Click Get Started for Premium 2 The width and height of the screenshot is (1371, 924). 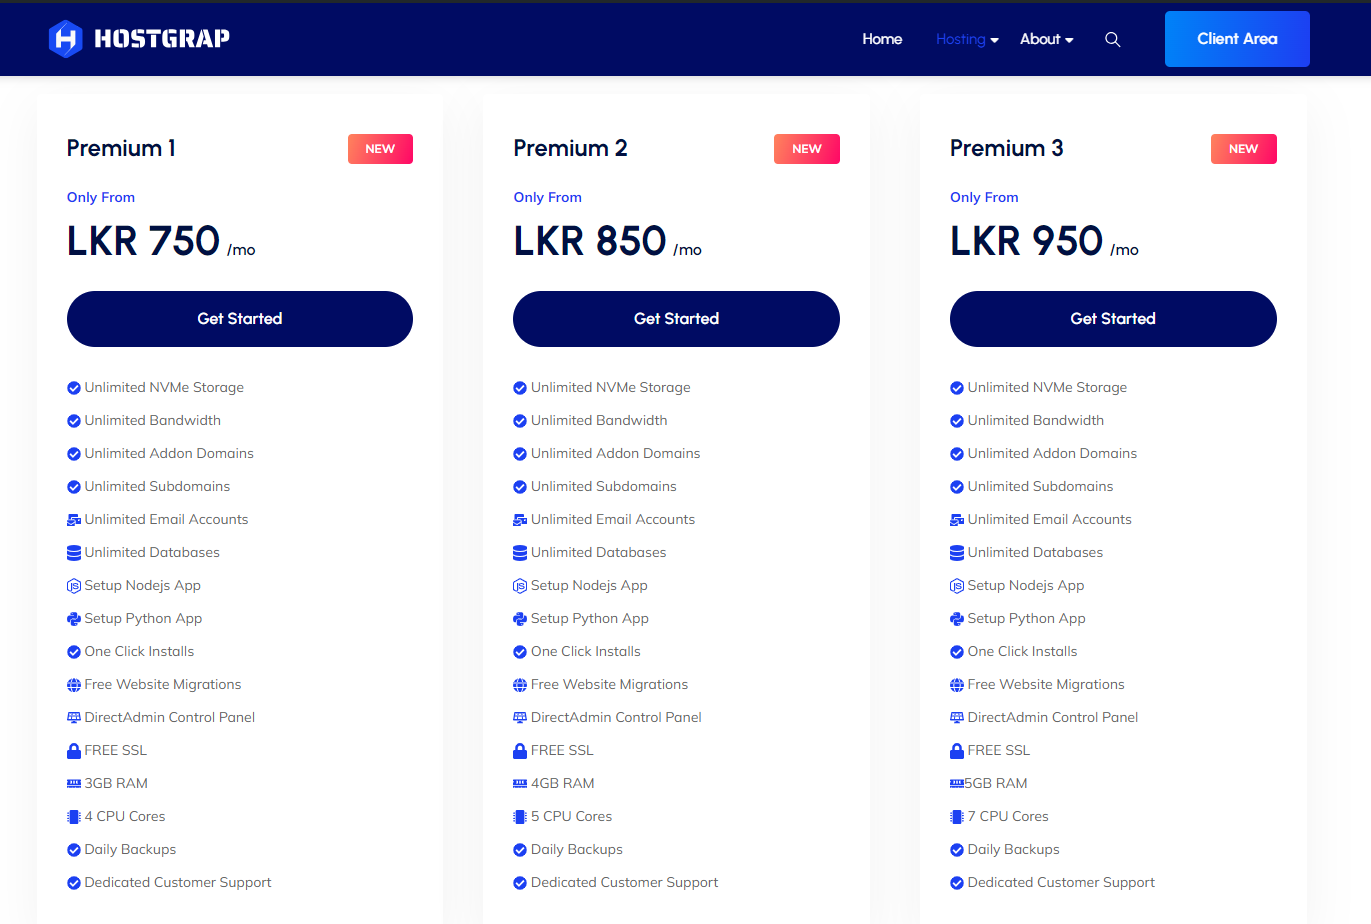(676, 319)
